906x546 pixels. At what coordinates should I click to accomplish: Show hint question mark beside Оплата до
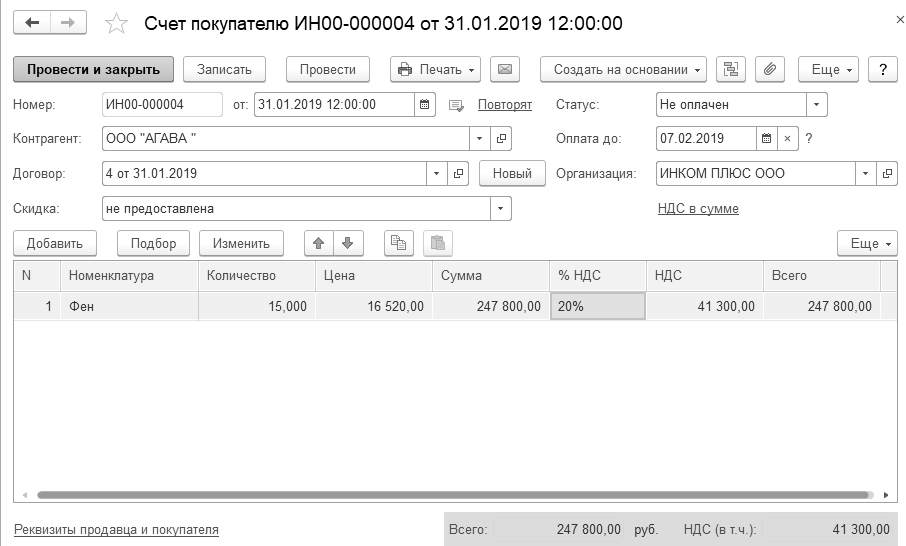(809, 139)
